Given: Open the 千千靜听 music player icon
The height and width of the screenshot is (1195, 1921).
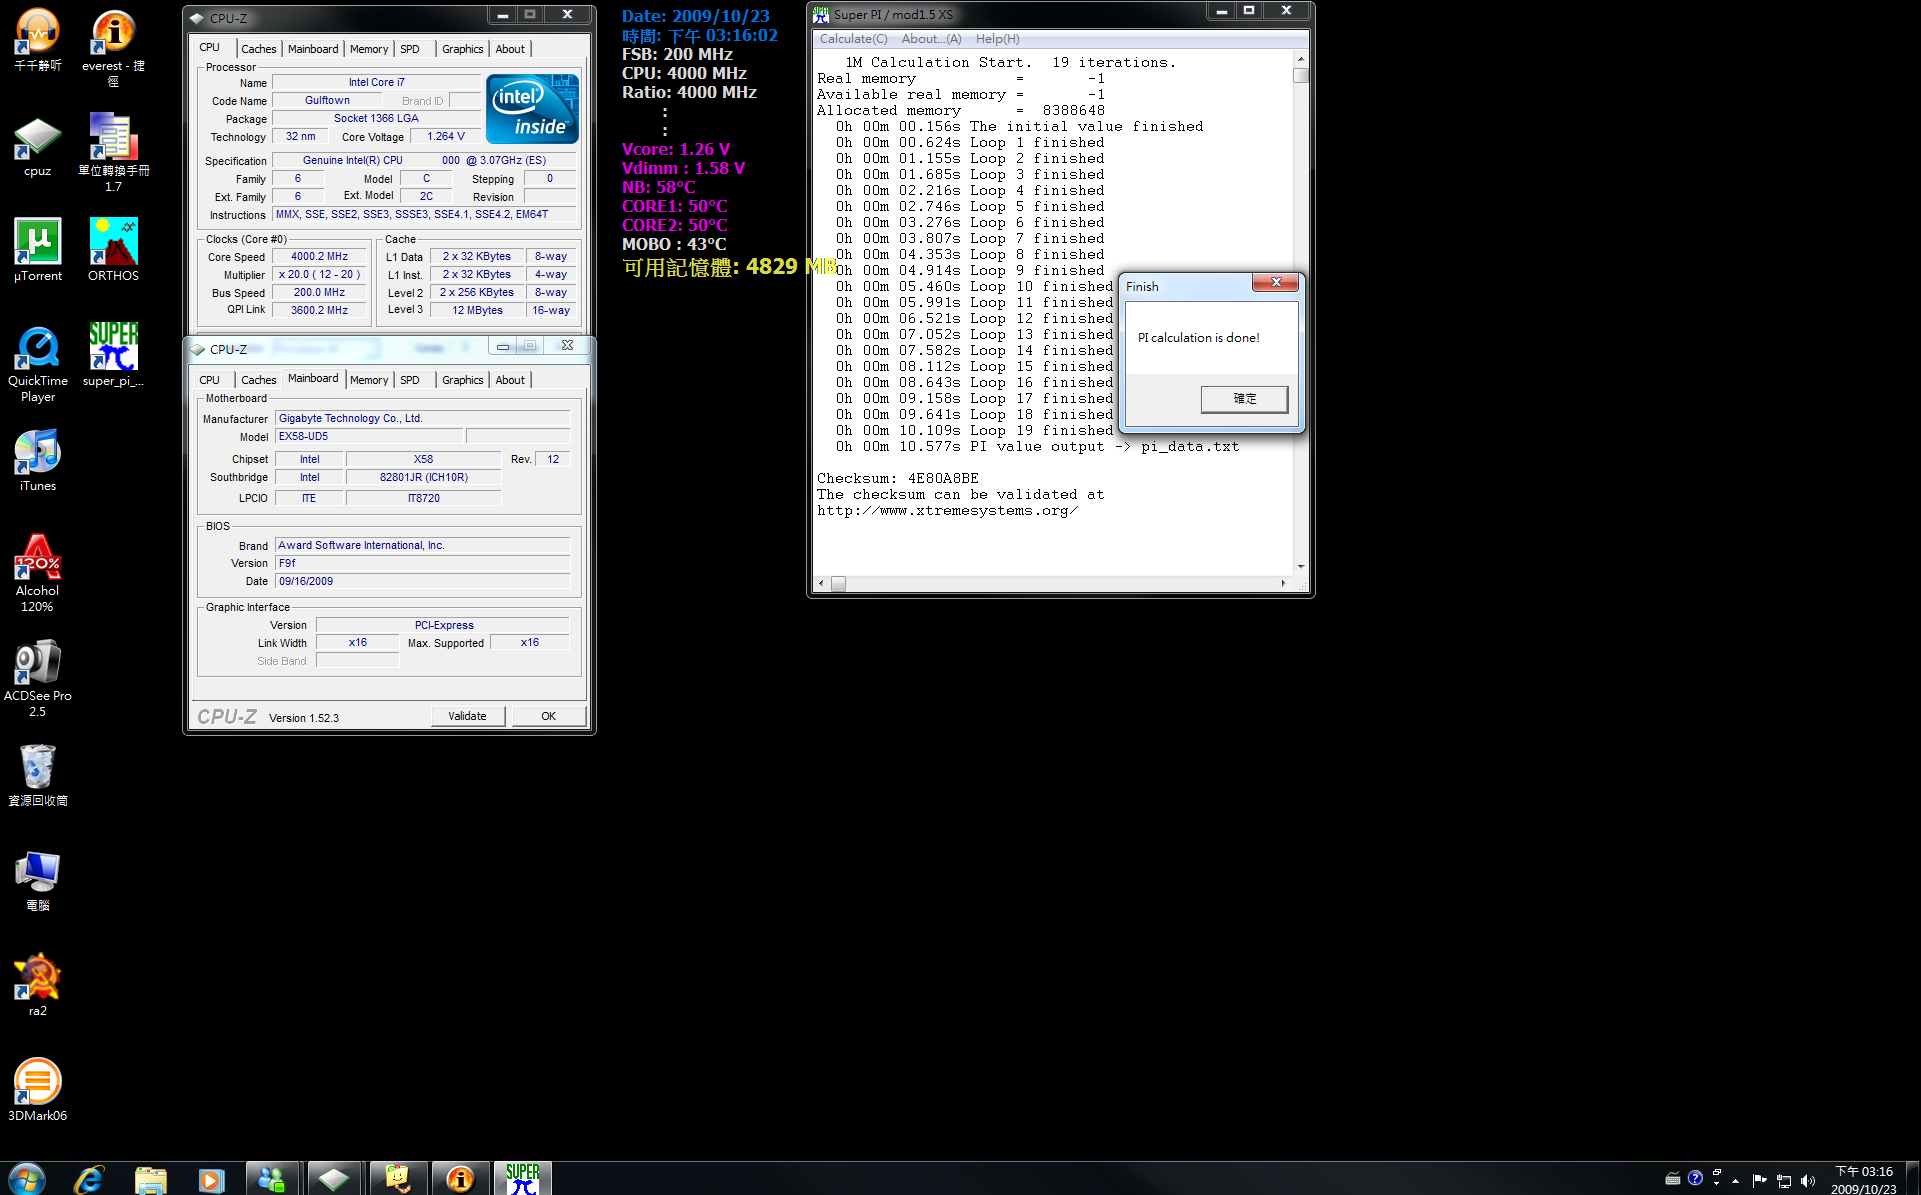Looking at the screenshot, I should click(x=37, y=41).
